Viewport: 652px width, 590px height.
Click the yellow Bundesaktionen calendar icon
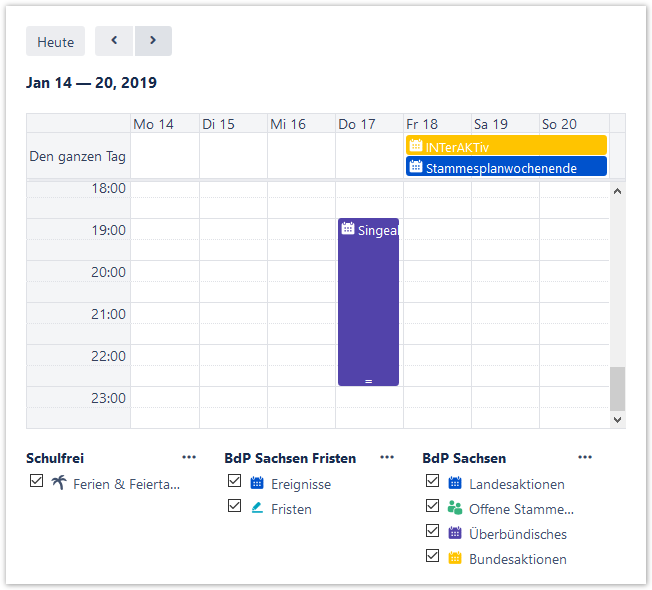[x=455, y=558]
